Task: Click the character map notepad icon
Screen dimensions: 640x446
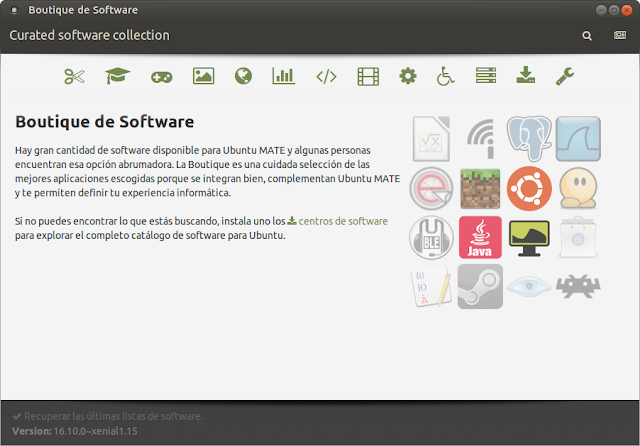Action: pyautogui.click(x=431, y=286)
